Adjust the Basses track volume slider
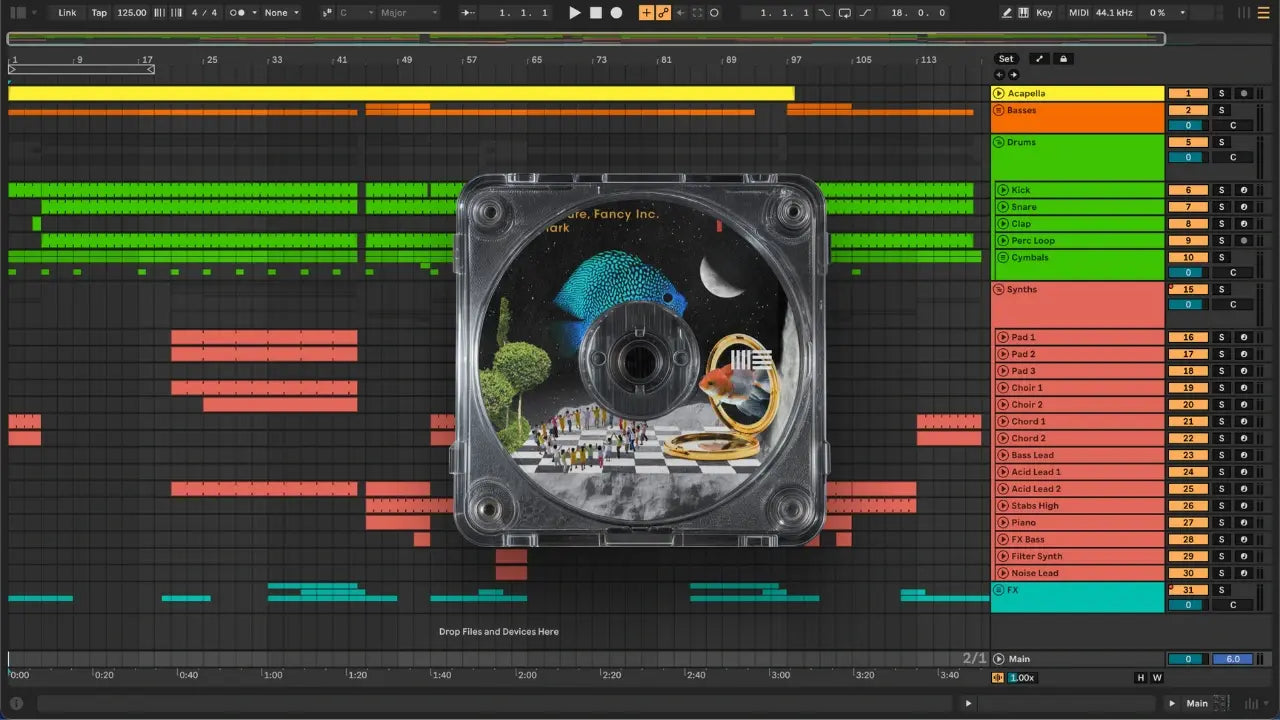1280x720 pixels. tap(1187, 126)
